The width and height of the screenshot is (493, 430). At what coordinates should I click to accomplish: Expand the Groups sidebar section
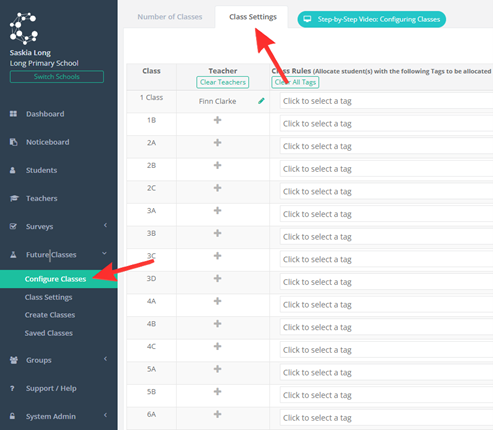[x=105, y=359]
